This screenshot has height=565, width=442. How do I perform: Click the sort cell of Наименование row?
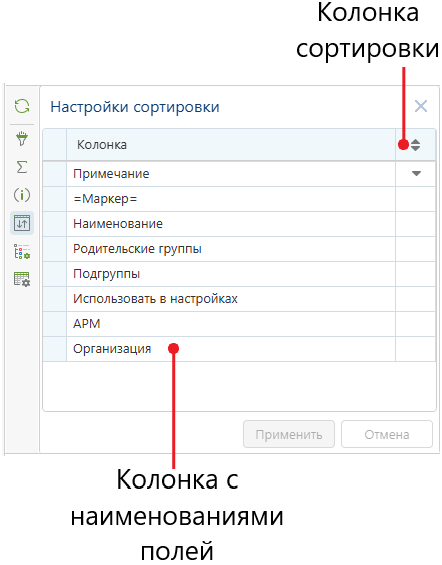click(416, 224)
